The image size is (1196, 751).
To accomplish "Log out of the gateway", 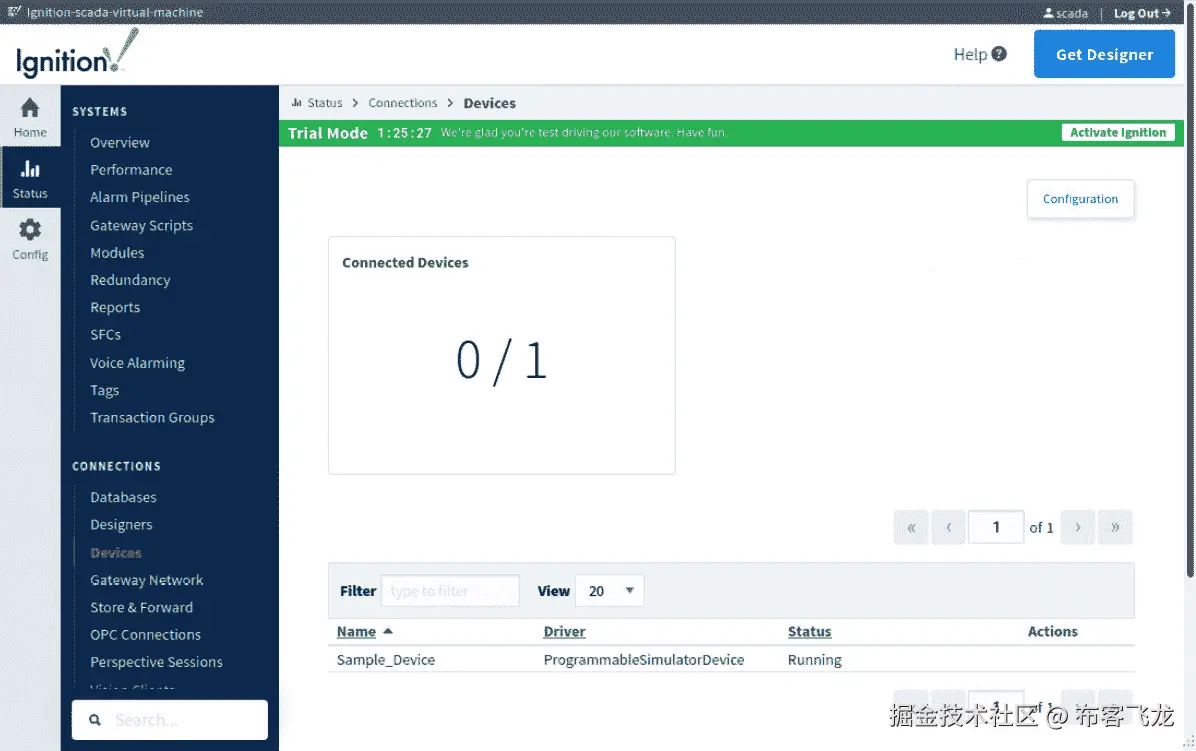I will (1142, 13).
